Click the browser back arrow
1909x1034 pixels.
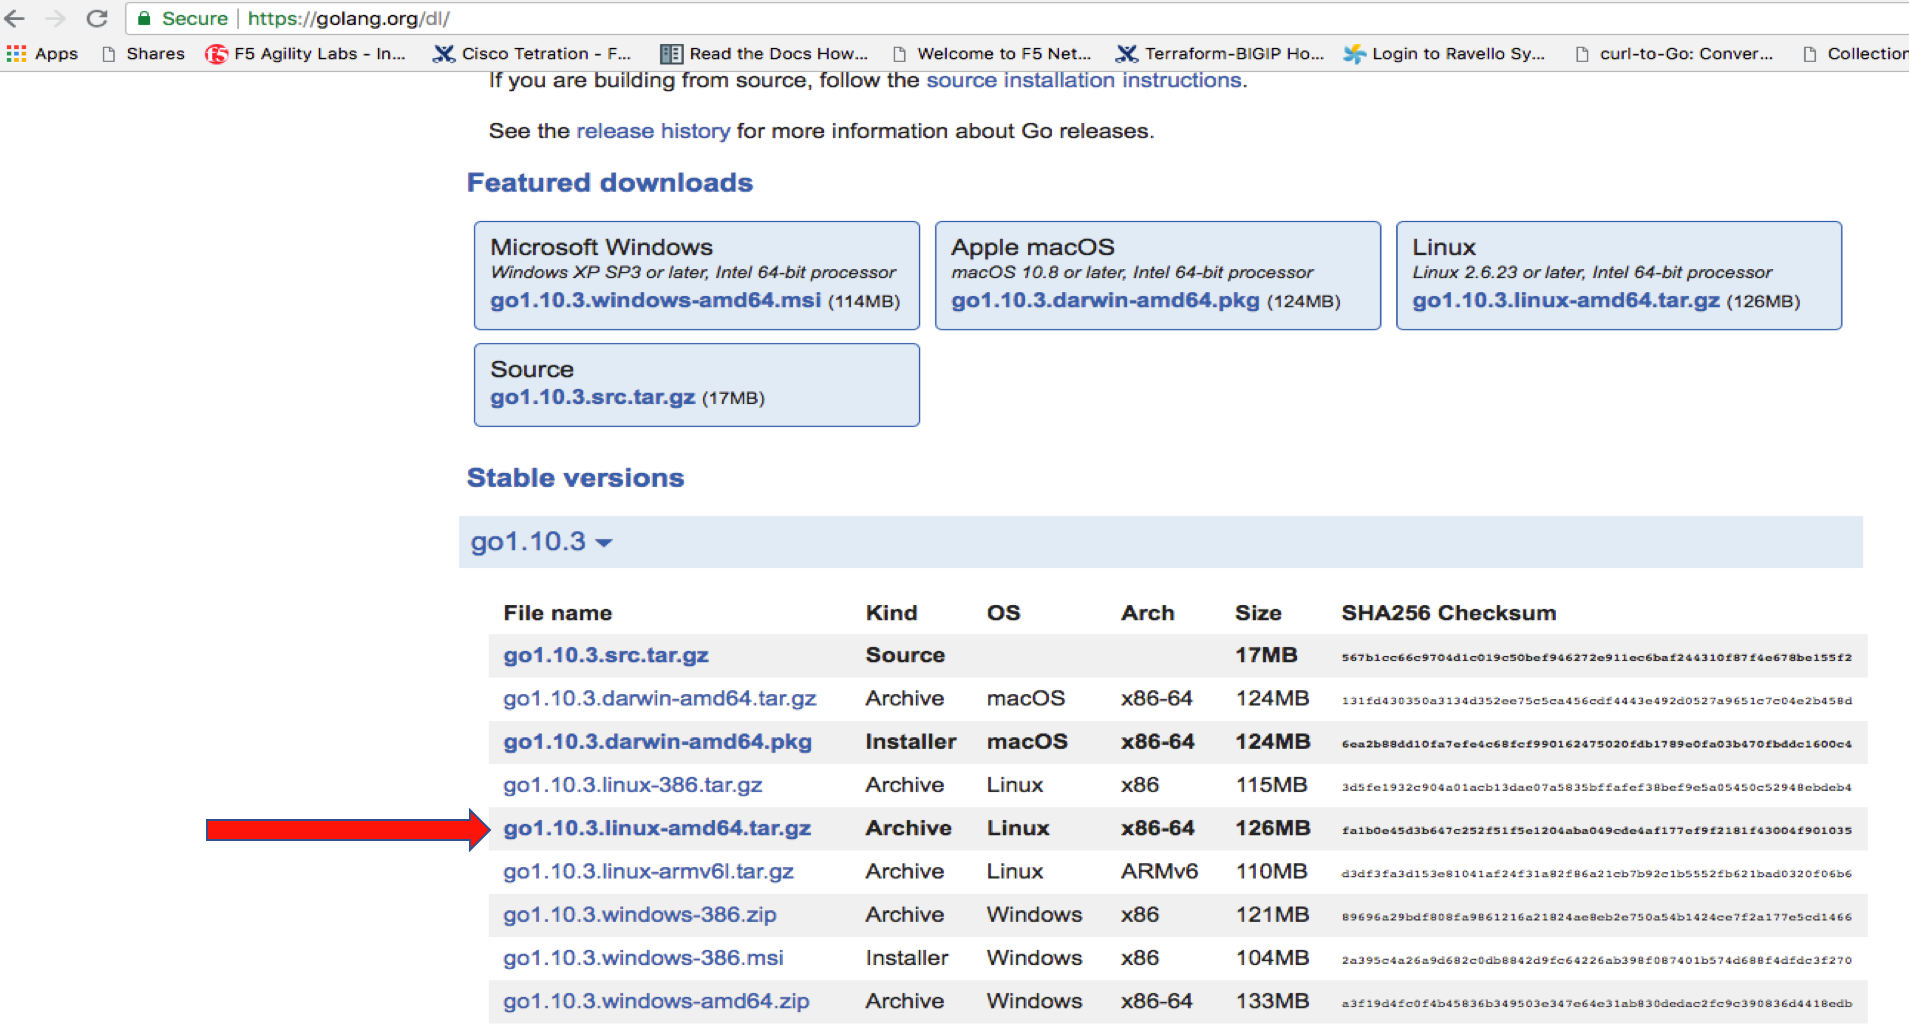[14, 18]
